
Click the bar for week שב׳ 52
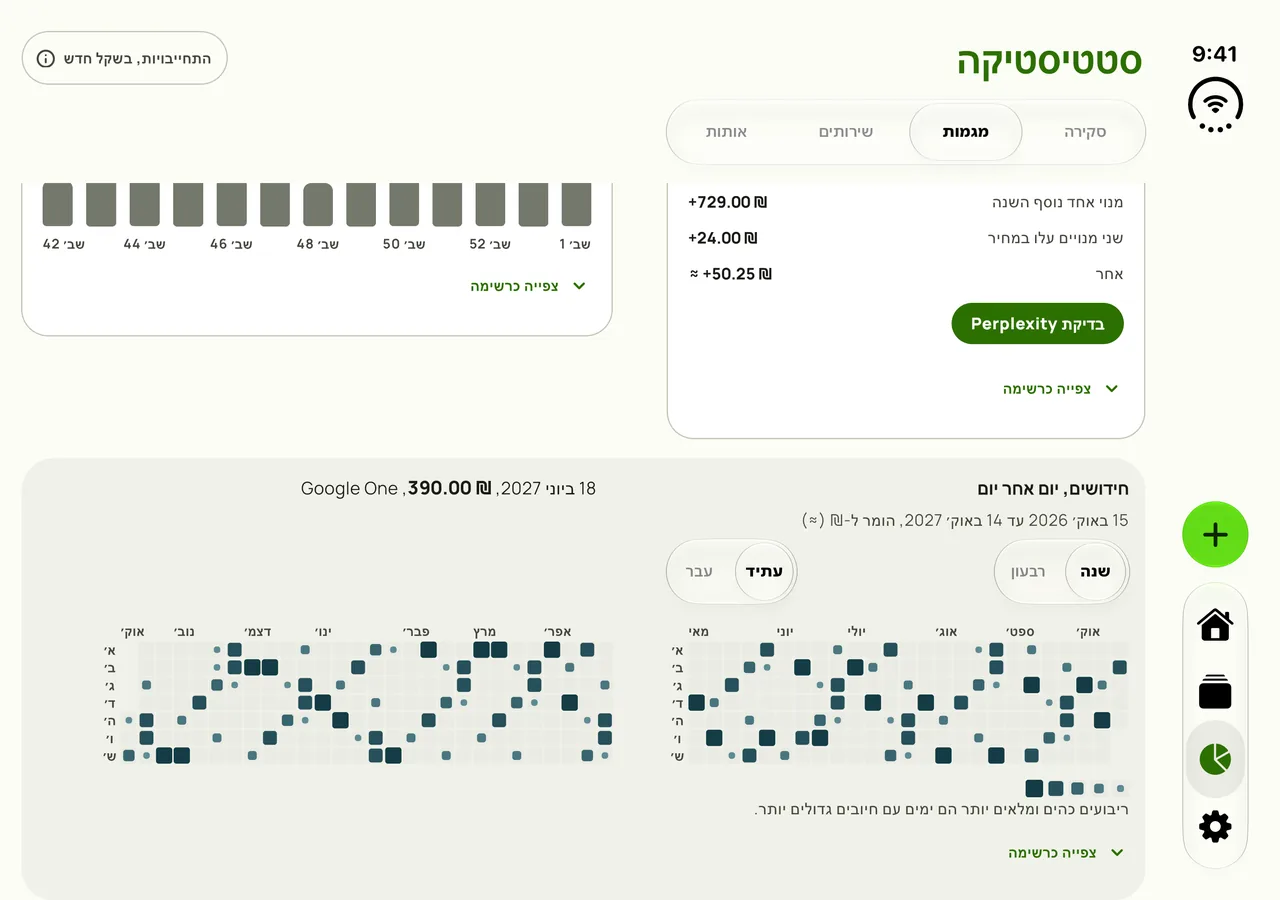click(x=490, y=204)
